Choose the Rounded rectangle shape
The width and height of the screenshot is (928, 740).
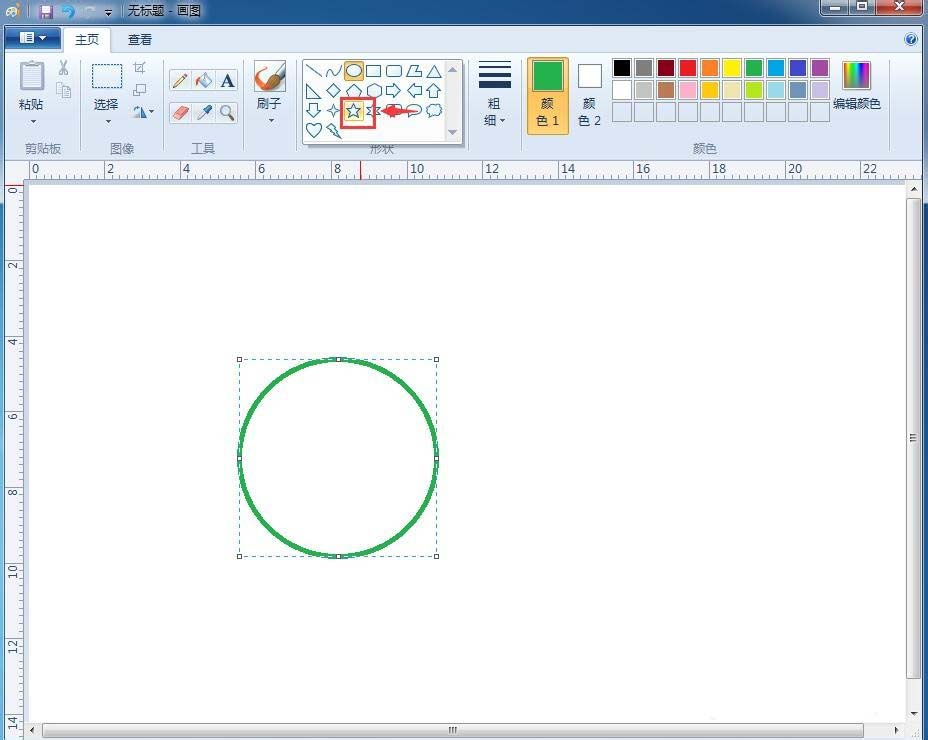[394, 71]
